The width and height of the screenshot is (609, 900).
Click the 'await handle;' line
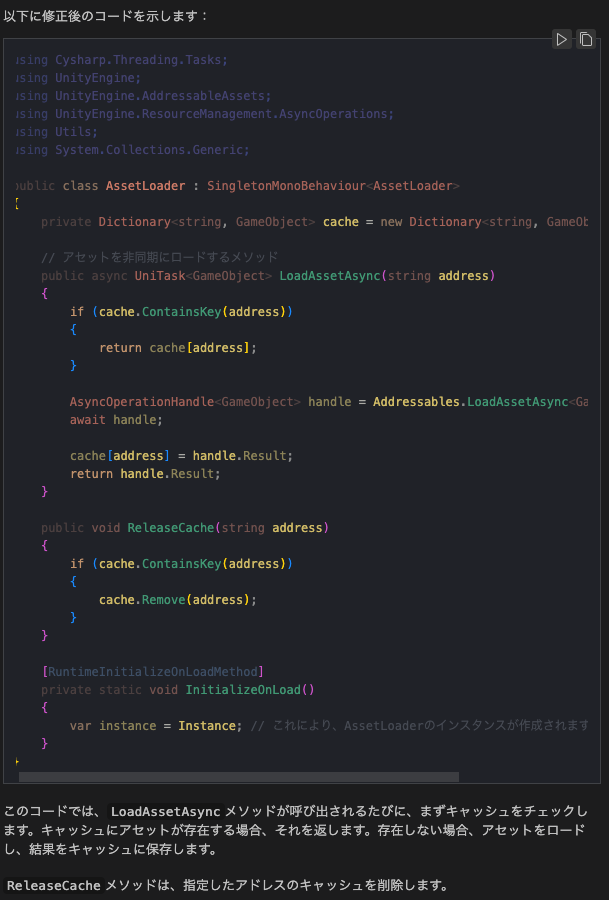116,420
